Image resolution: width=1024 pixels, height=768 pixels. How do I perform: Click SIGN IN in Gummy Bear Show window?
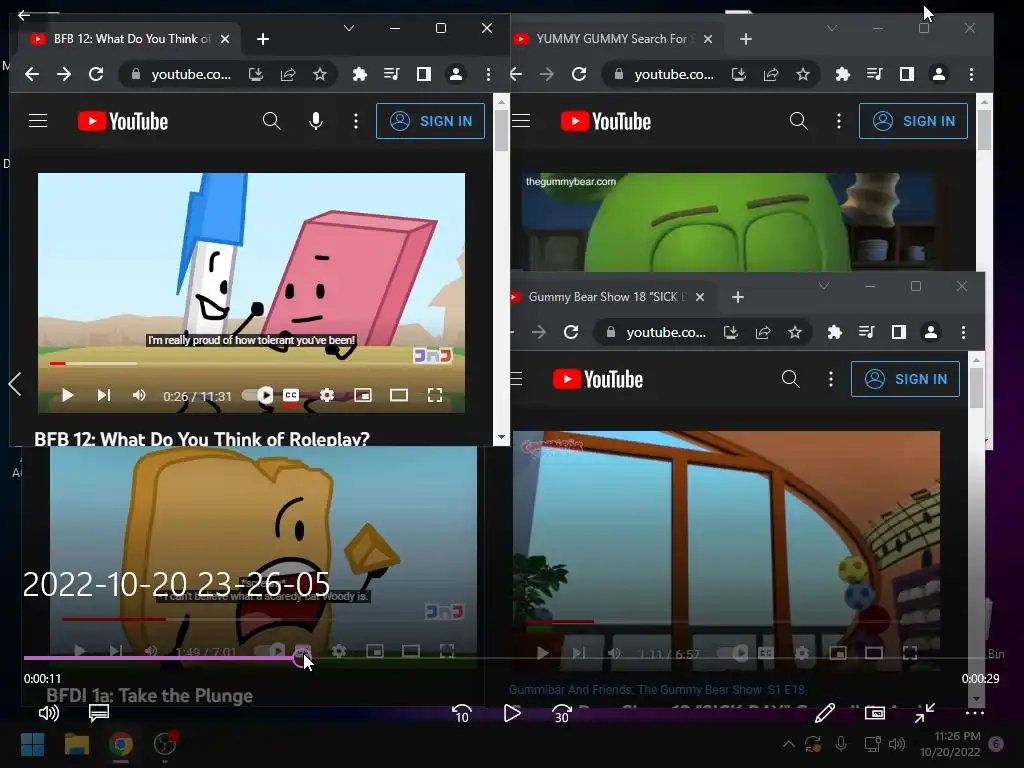pyautogui.click(x=906, y=379)
